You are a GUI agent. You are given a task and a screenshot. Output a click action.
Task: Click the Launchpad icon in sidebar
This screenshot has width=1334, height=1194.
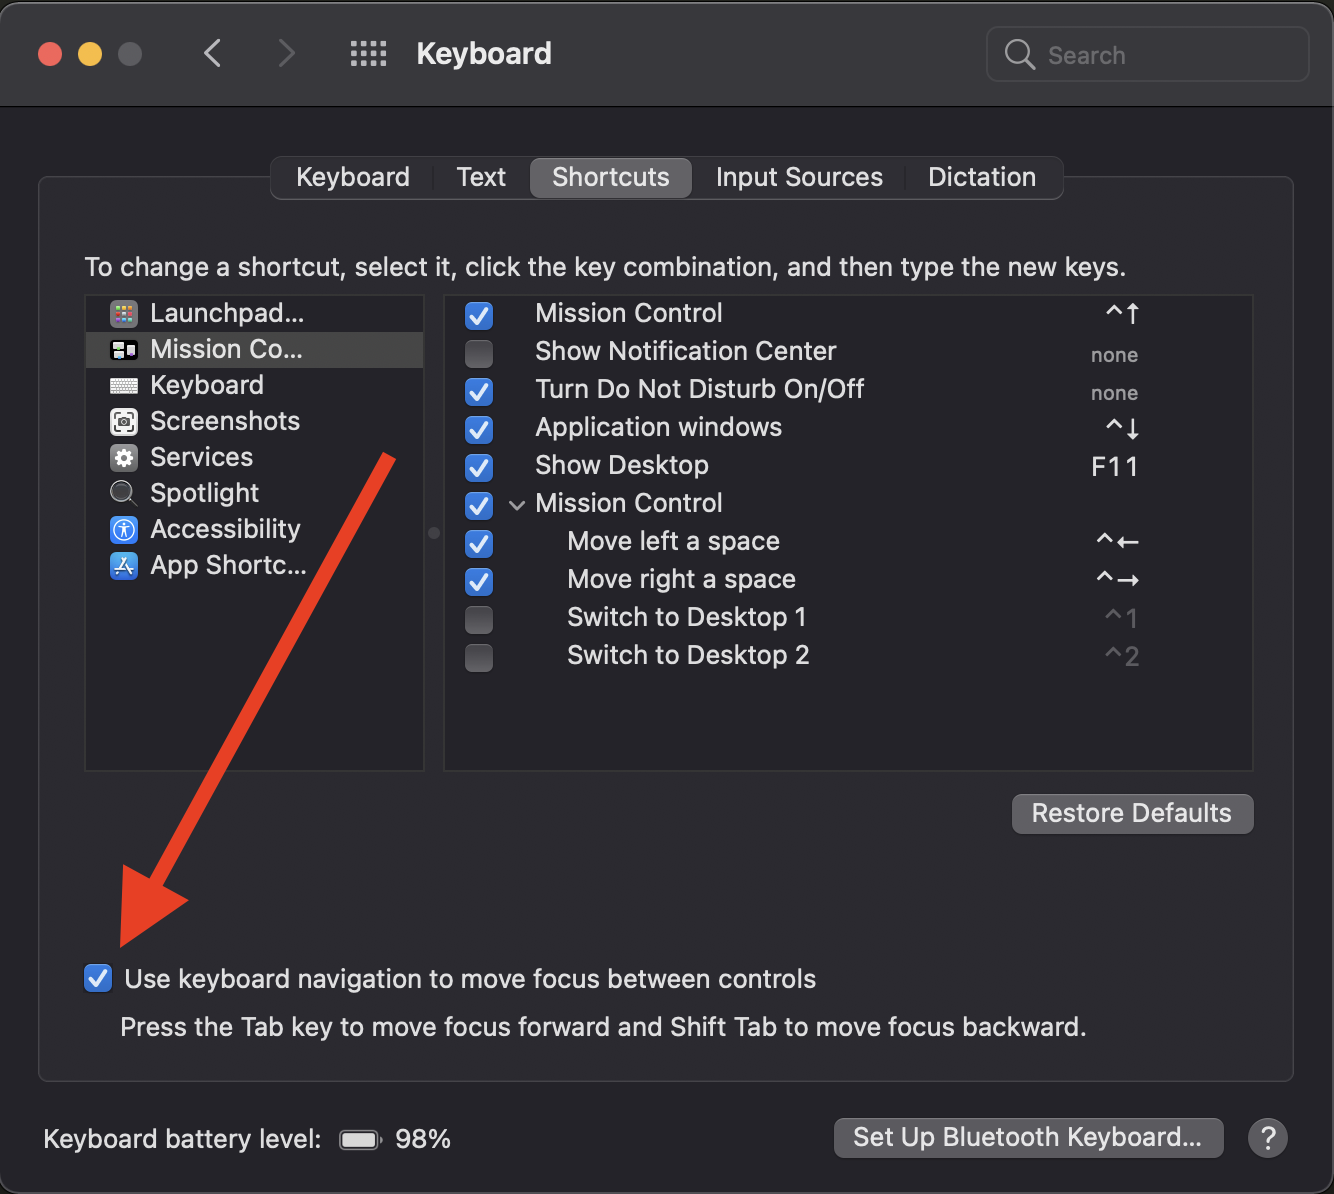click(124, 314)
